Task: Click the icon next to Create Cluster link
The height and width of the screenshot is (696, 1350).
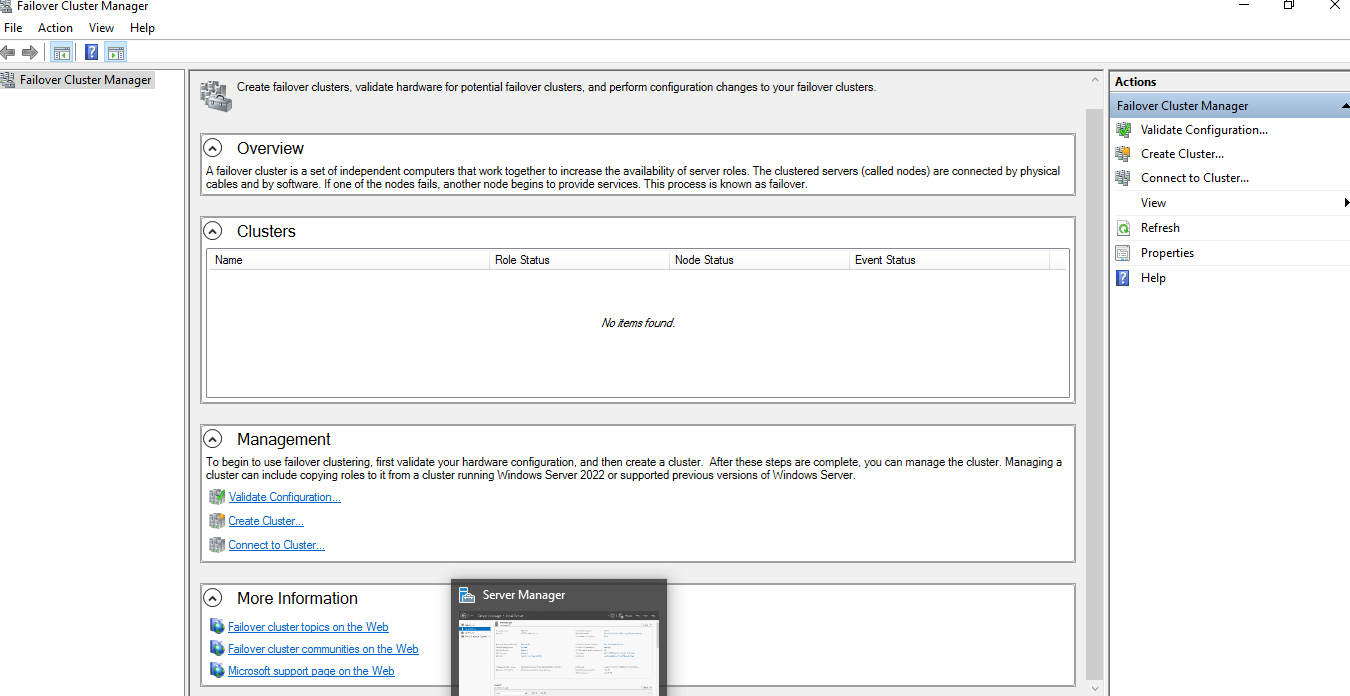Action: [217, 521]
